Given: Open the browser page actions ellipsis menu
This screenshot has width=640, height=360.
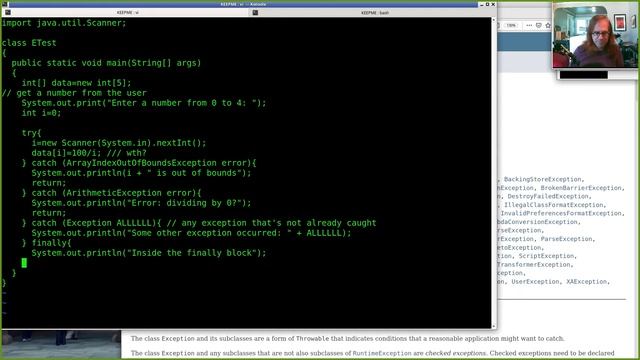Looking at the screenshot, I should (529, 25).
